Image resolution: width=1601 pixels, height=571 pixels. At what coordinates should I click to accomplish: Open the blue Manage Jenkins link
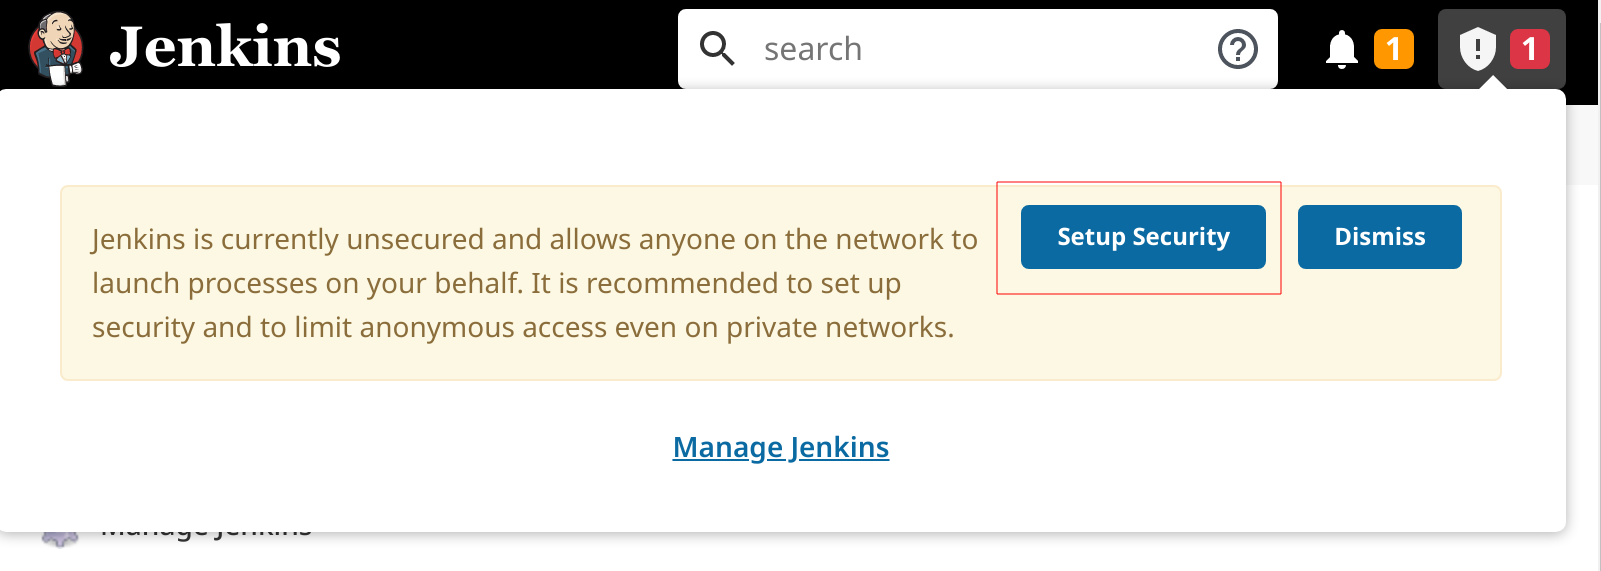(780, 447)
